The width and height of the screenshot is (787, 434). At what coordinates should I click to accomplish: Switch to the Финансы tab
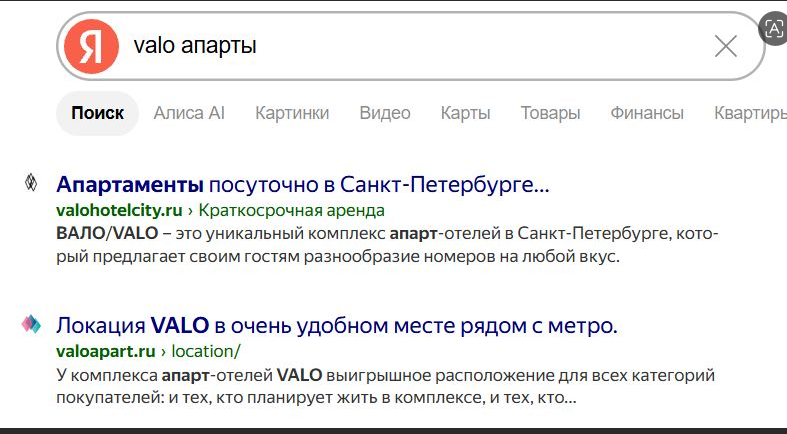(647, 113)
